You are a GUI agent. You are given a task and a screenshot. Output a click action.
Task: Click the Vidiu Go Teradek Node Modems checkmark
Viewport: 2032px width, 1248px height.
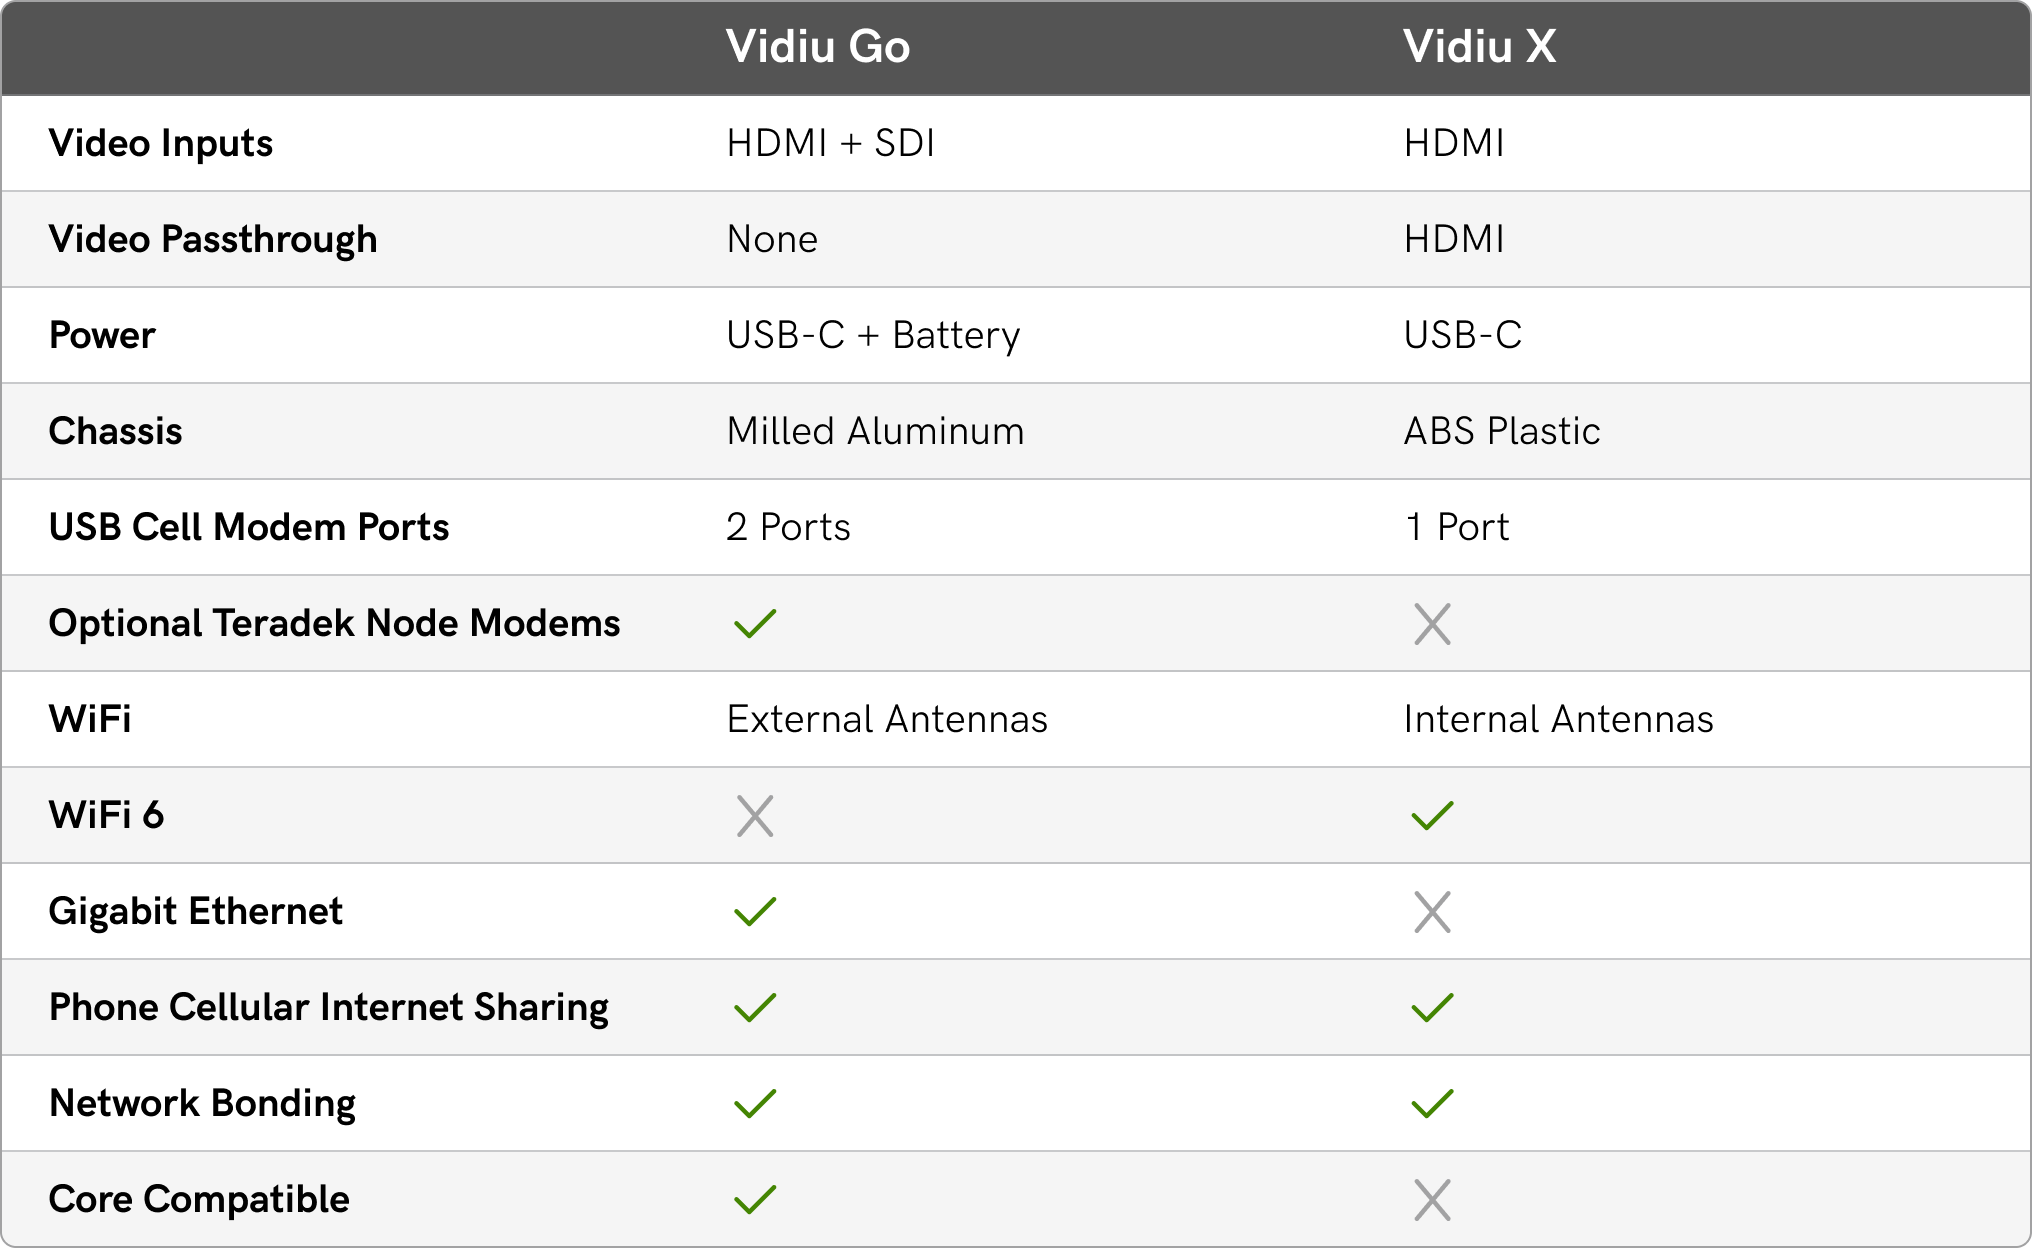click(x=755, y=624)
